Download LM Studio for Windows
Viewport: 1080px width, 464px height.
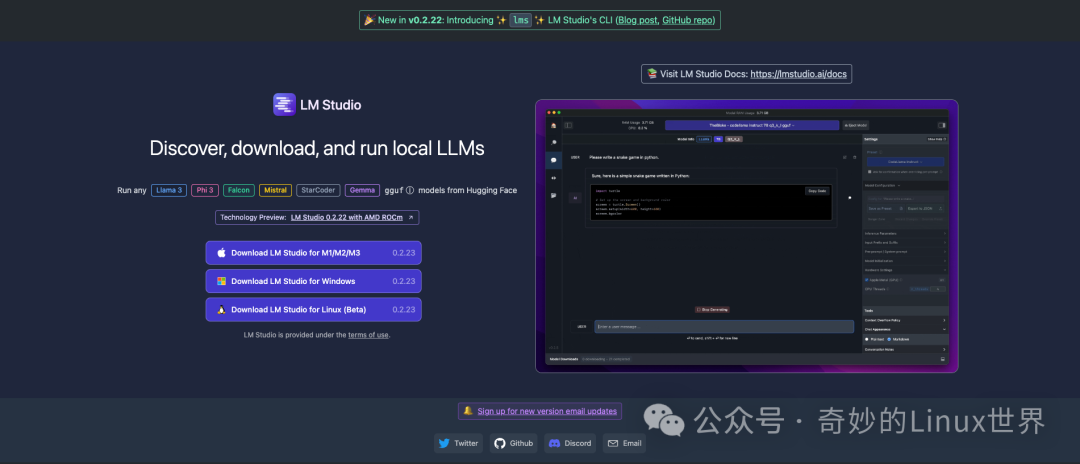click(x=313, y=281)
